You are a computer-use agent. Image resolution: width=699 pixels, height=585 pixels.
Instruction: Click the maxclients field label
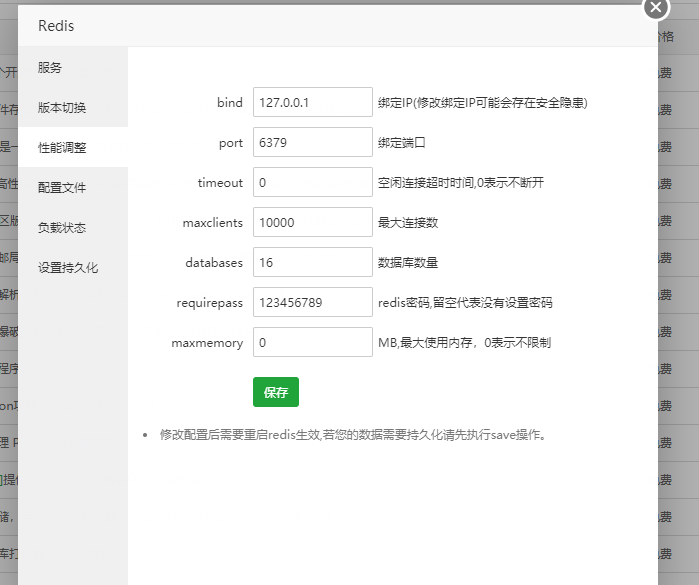[x=213, y=222]
